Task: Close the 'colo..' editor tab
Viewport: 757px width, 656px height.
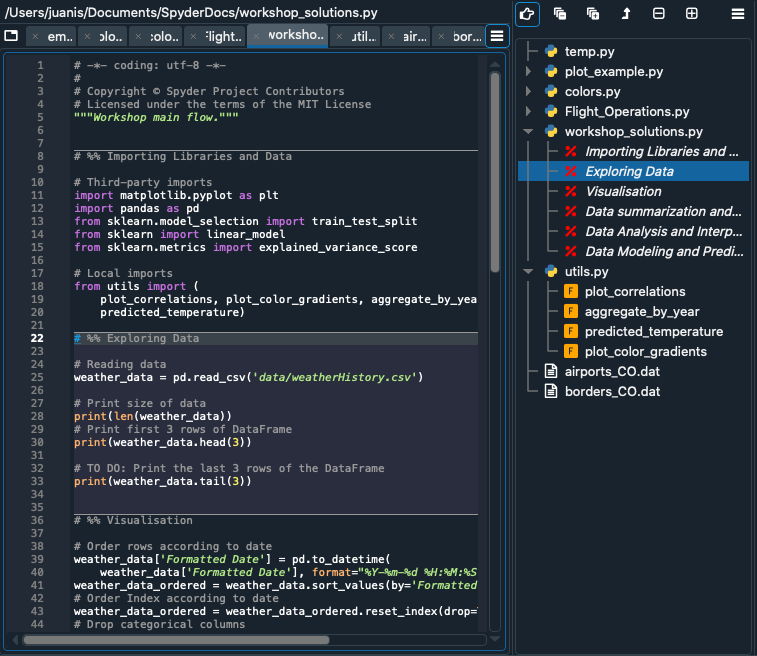Action: (x=139, y=37)
